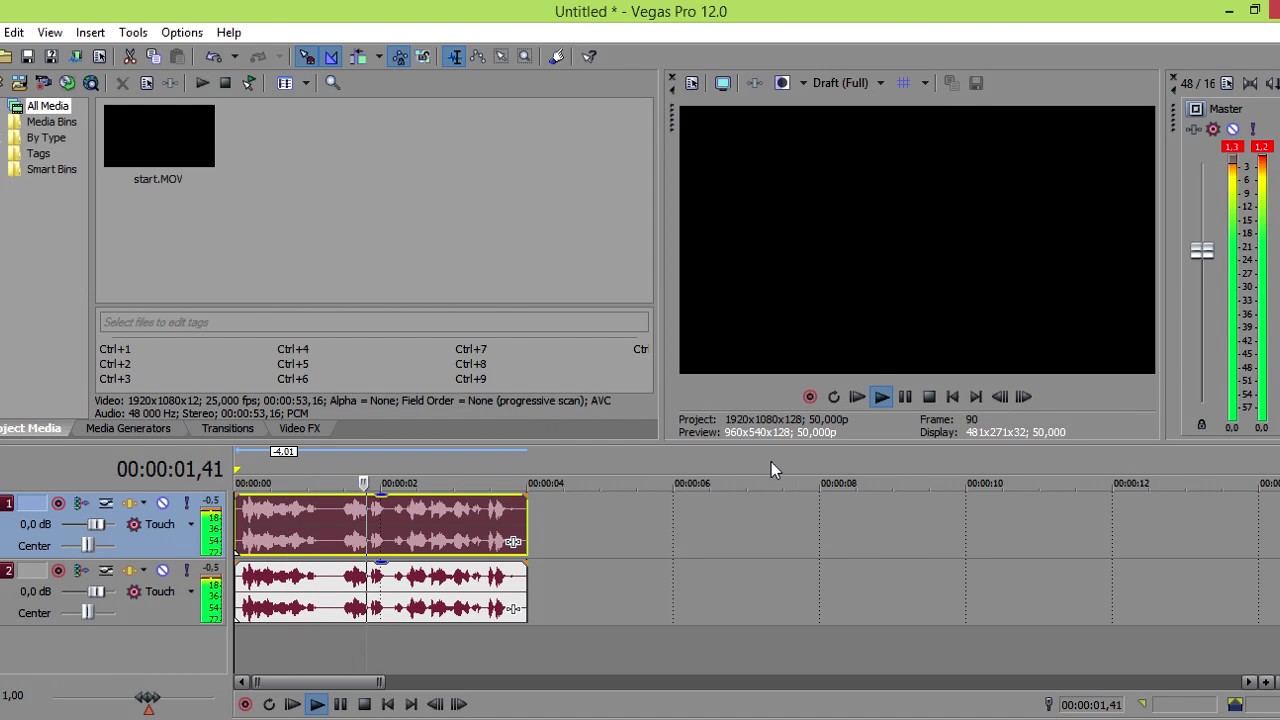Open the Project Video Properties icon in preview

click(691, 83)
